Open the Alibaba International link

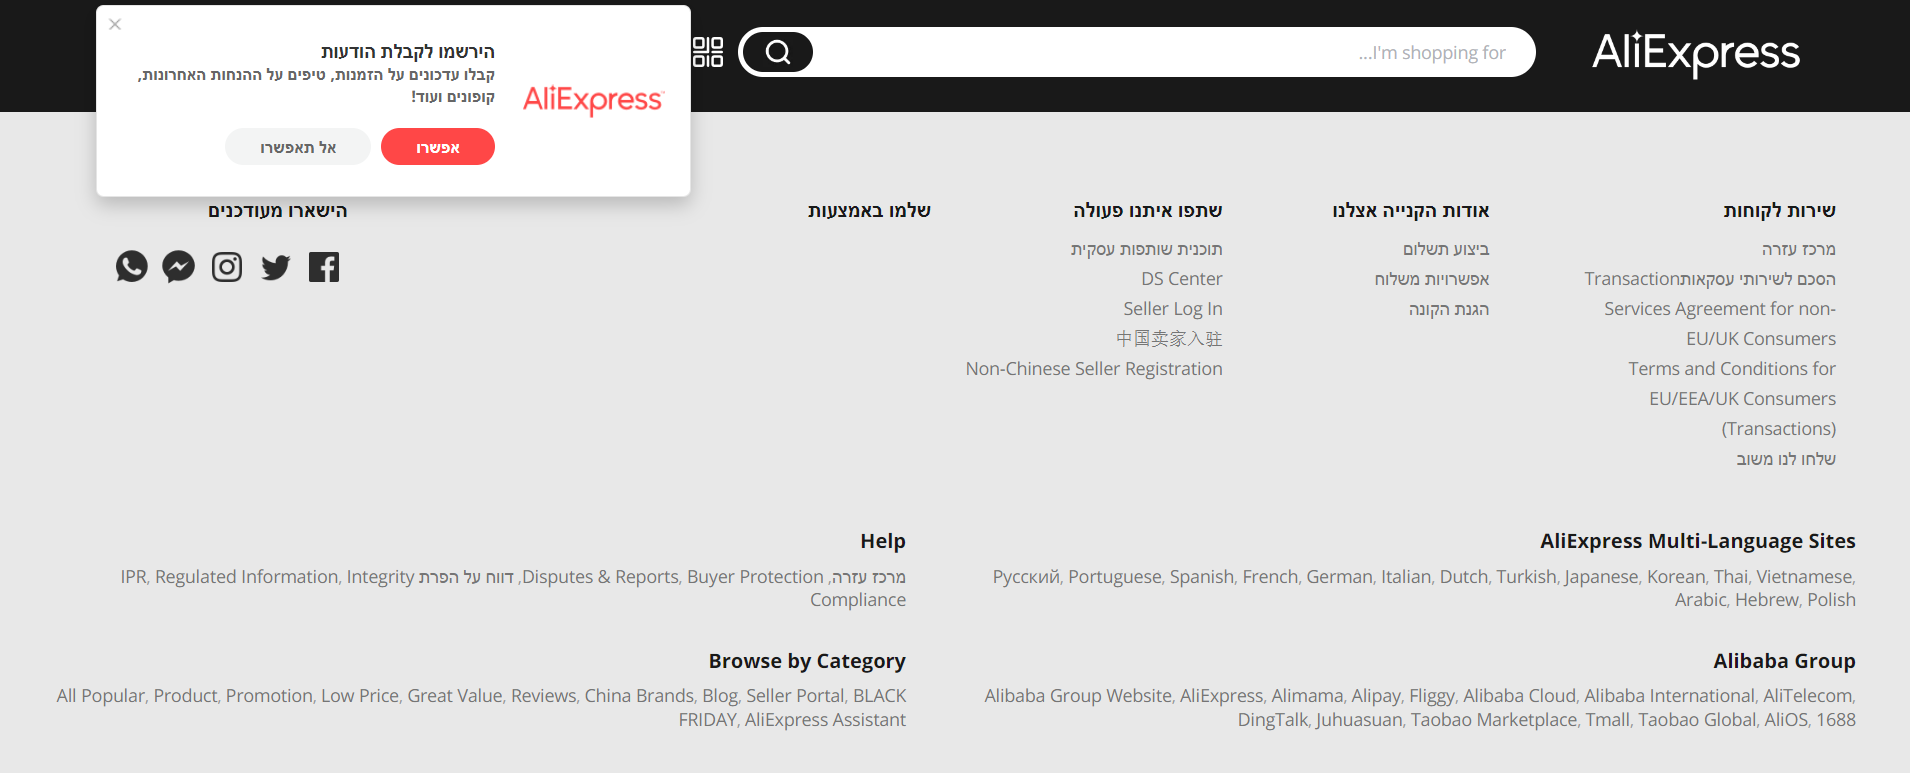click(1669, 696)
